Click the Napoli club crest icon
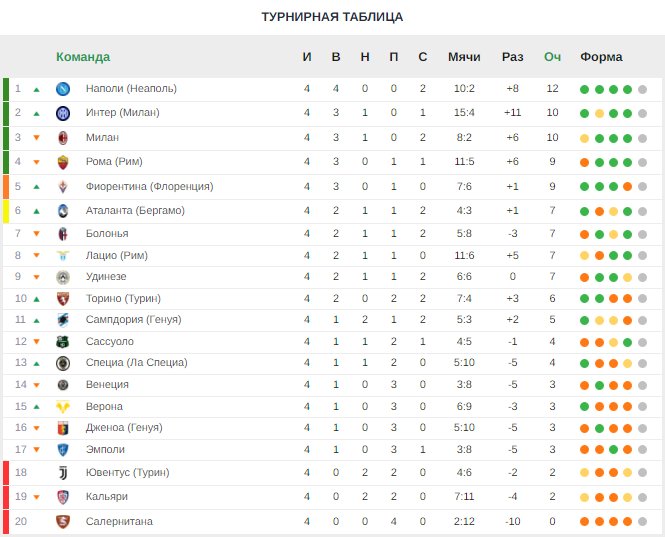 tap(63, 89)
